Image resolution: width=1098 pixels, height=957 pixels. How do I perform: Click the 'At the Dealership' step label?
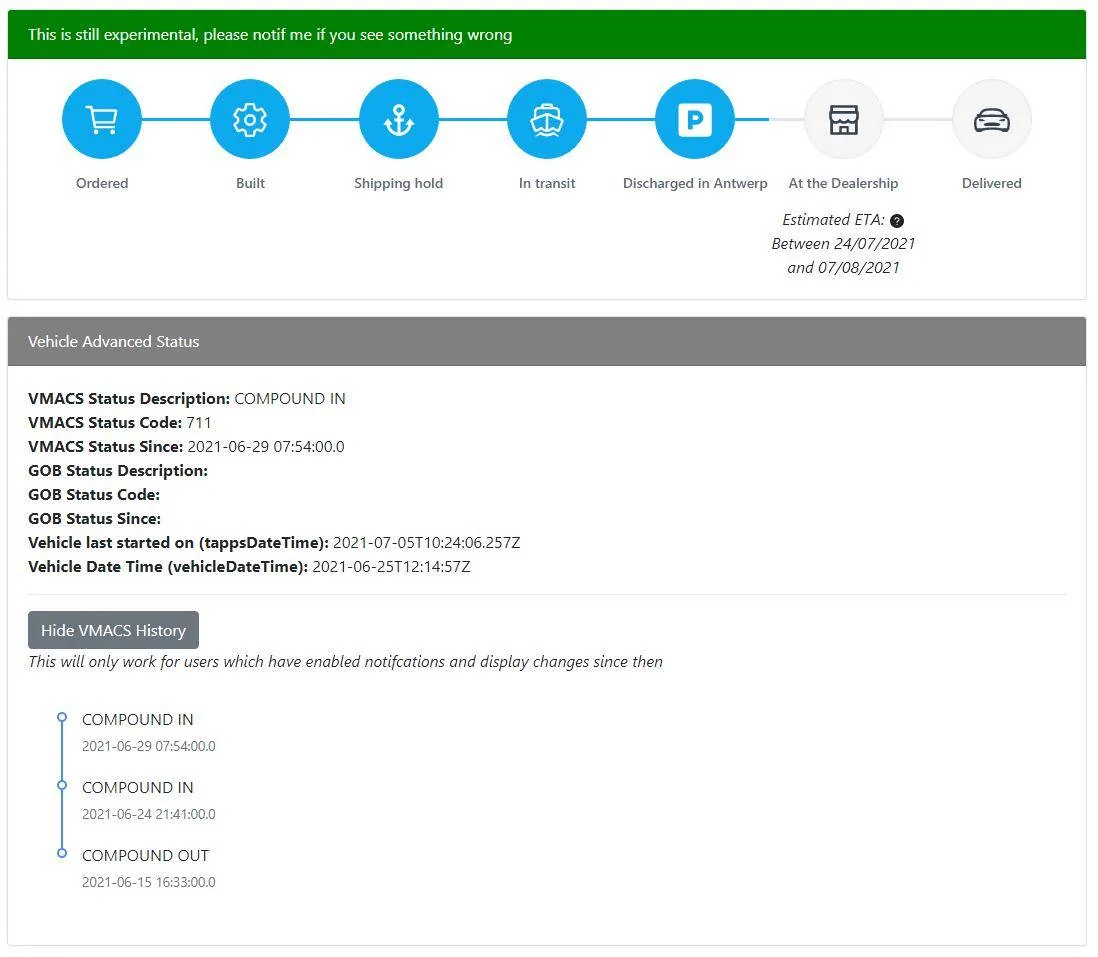tap(843, 183)
